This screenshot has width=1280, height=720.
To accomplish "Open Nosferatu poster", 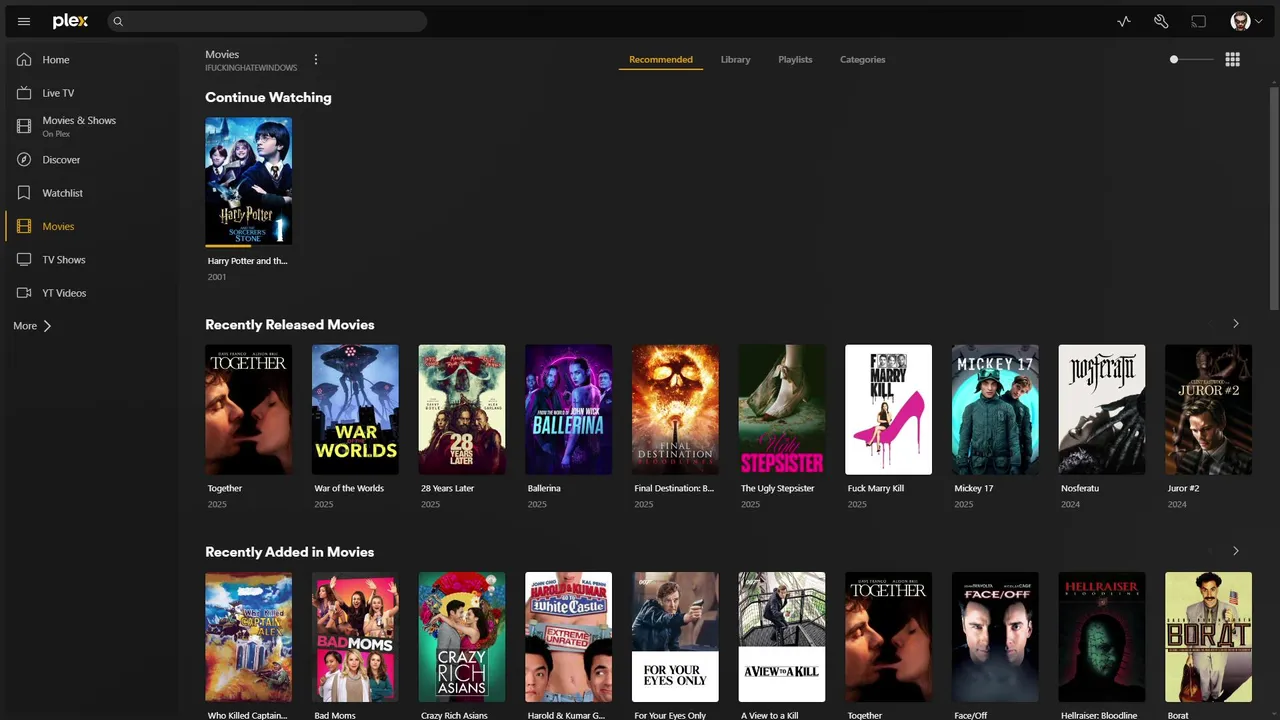I will [x=1102, y=409].
